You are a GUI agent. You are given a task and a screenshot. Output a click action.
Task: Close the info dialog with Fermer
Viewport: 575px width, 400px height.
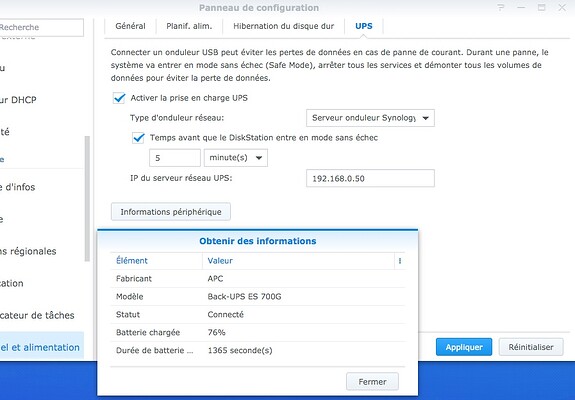tap(372, 382)
